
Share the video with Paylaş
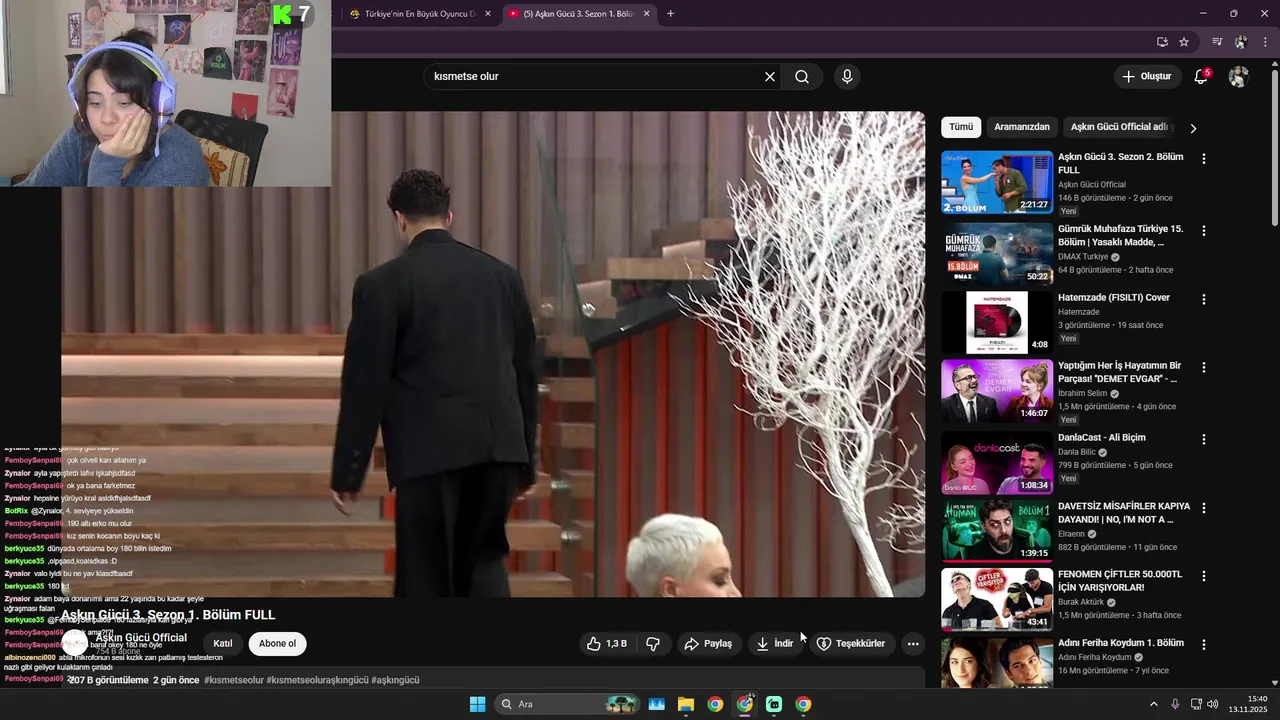tap(708, 644)
